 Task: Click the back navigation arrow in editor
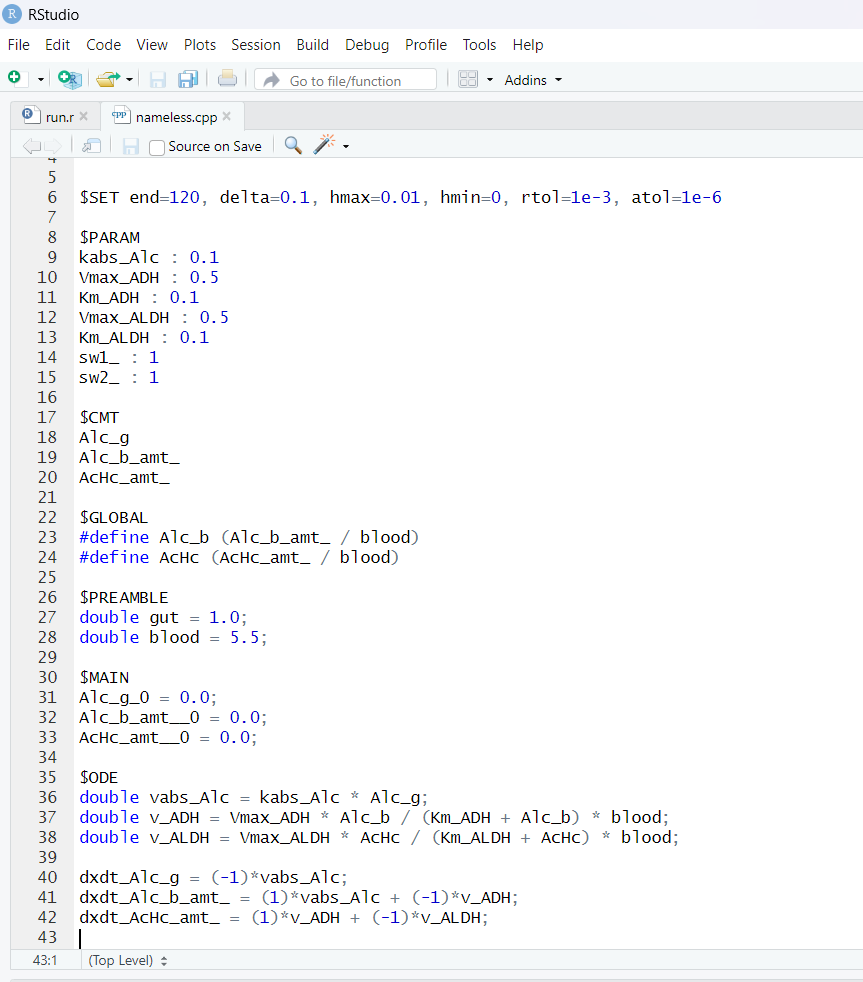[31, 147]
